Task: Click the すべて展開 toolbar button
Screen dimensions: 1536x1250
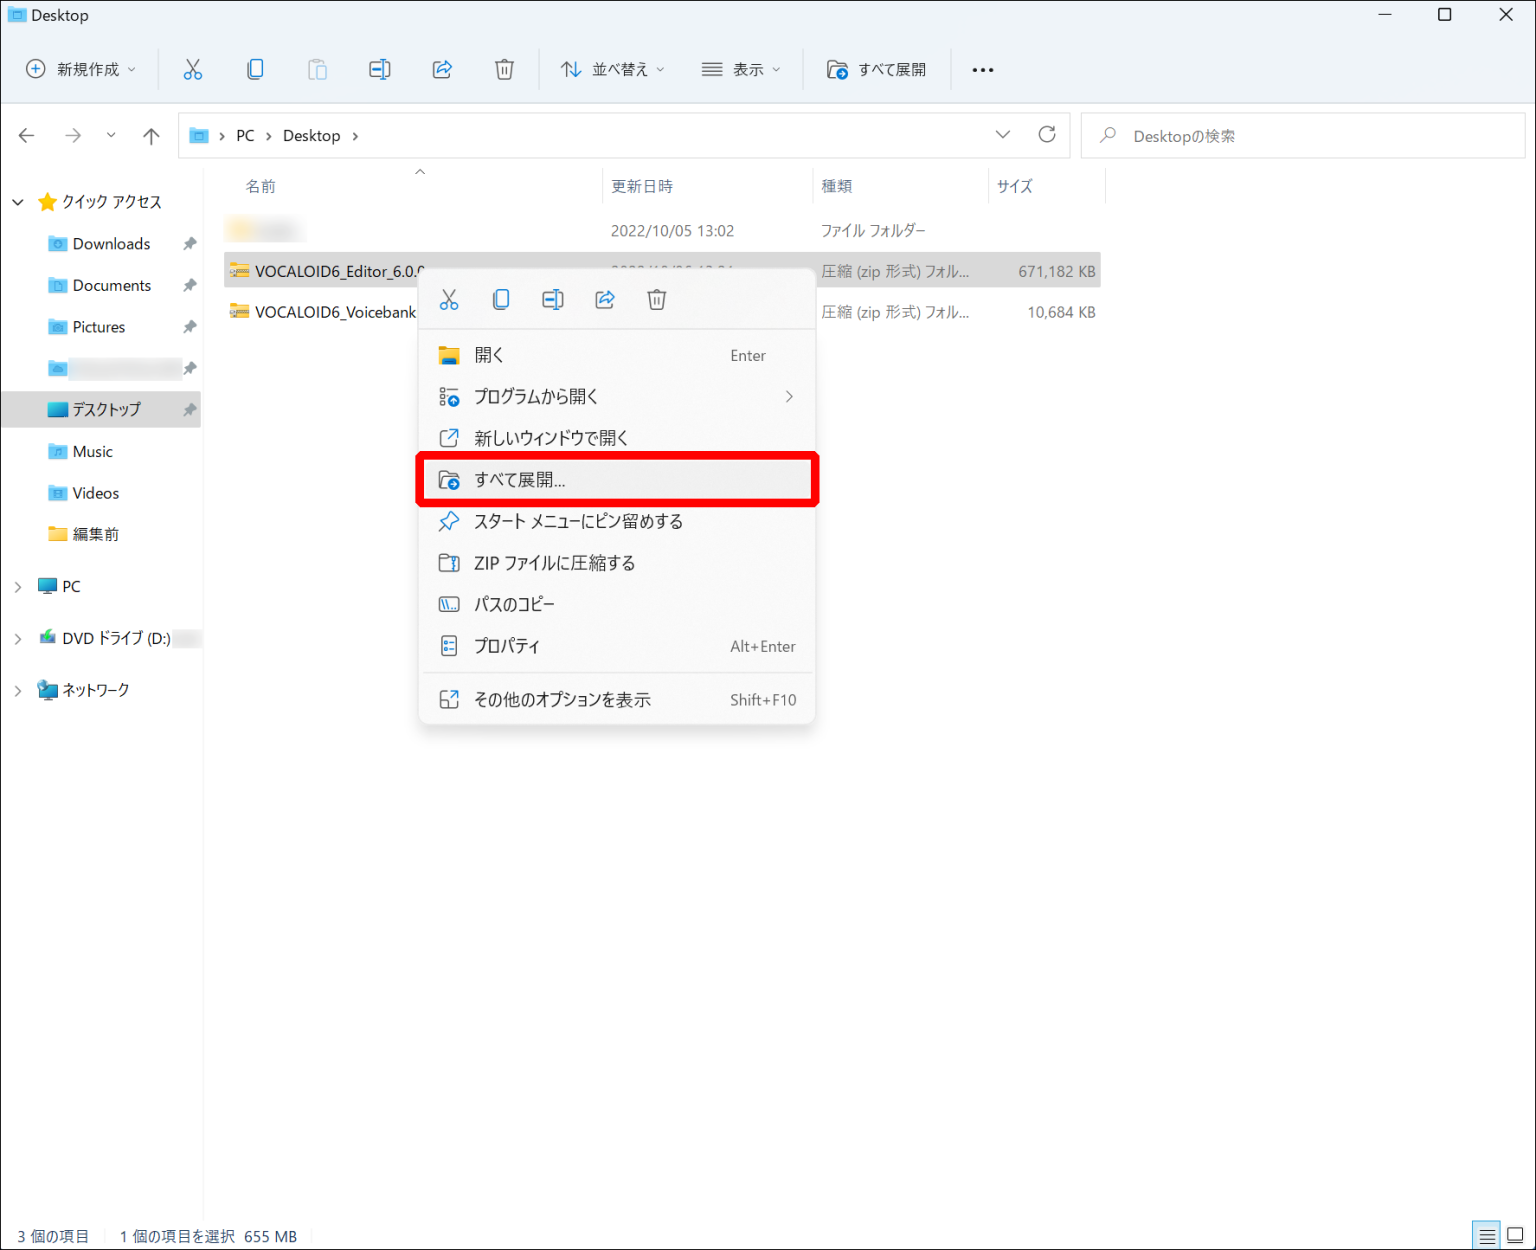Action: coord(876,69)
